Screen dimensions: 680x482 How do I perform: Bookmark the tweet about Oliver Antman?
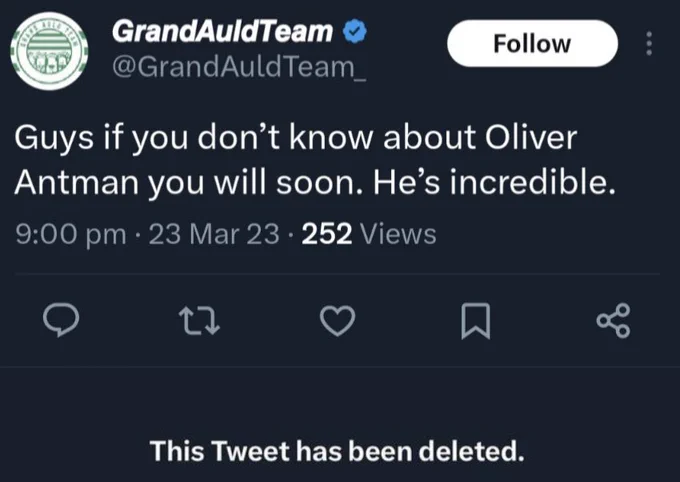[476, 321]
